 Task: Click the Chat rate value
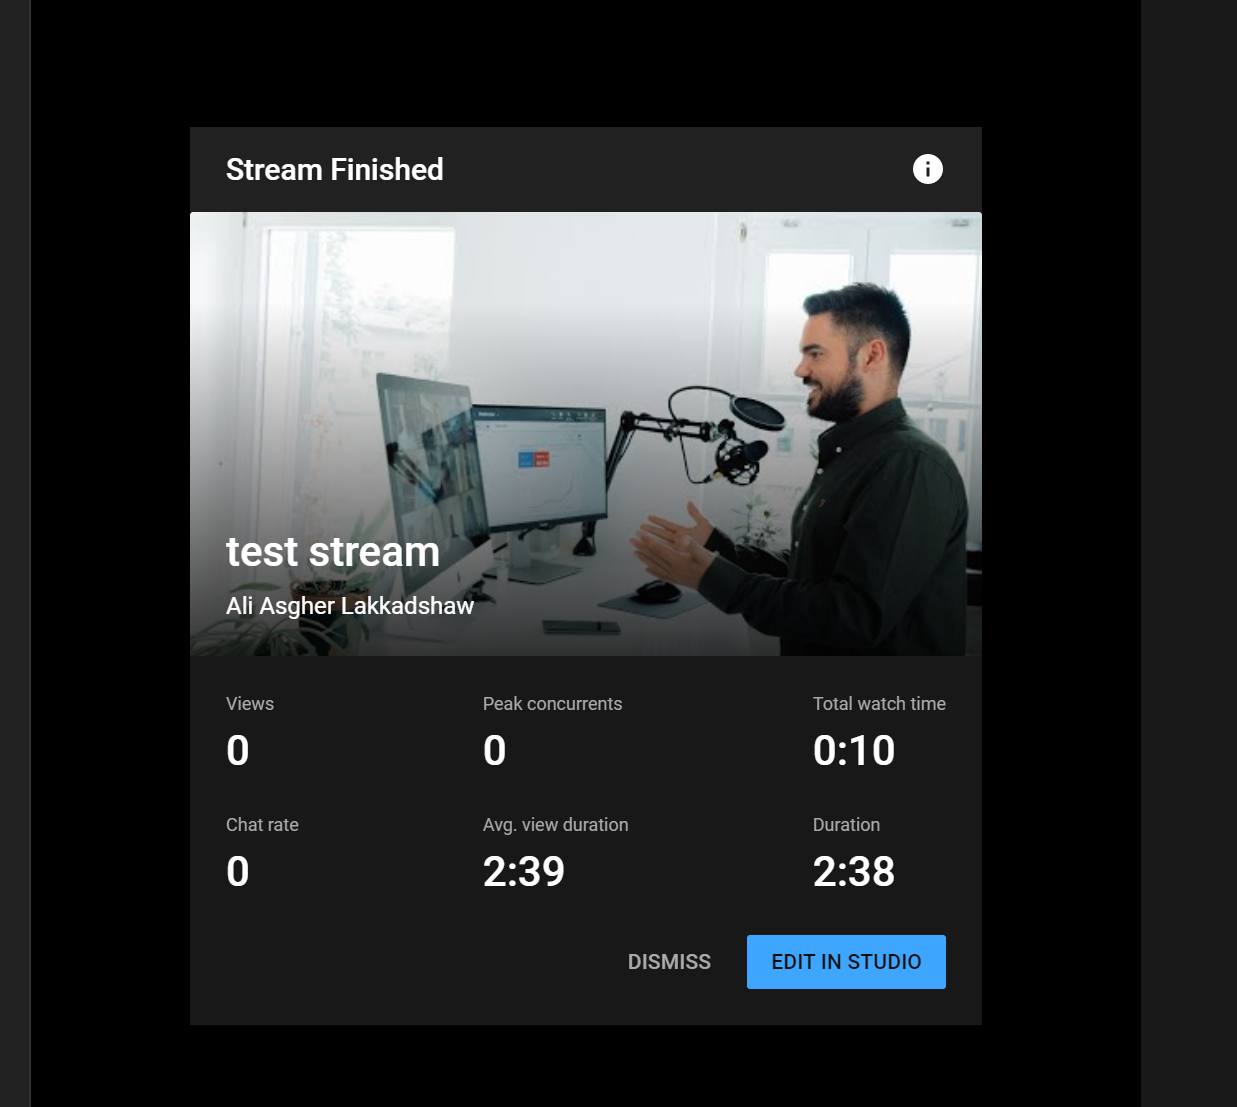tap(238, 871)
